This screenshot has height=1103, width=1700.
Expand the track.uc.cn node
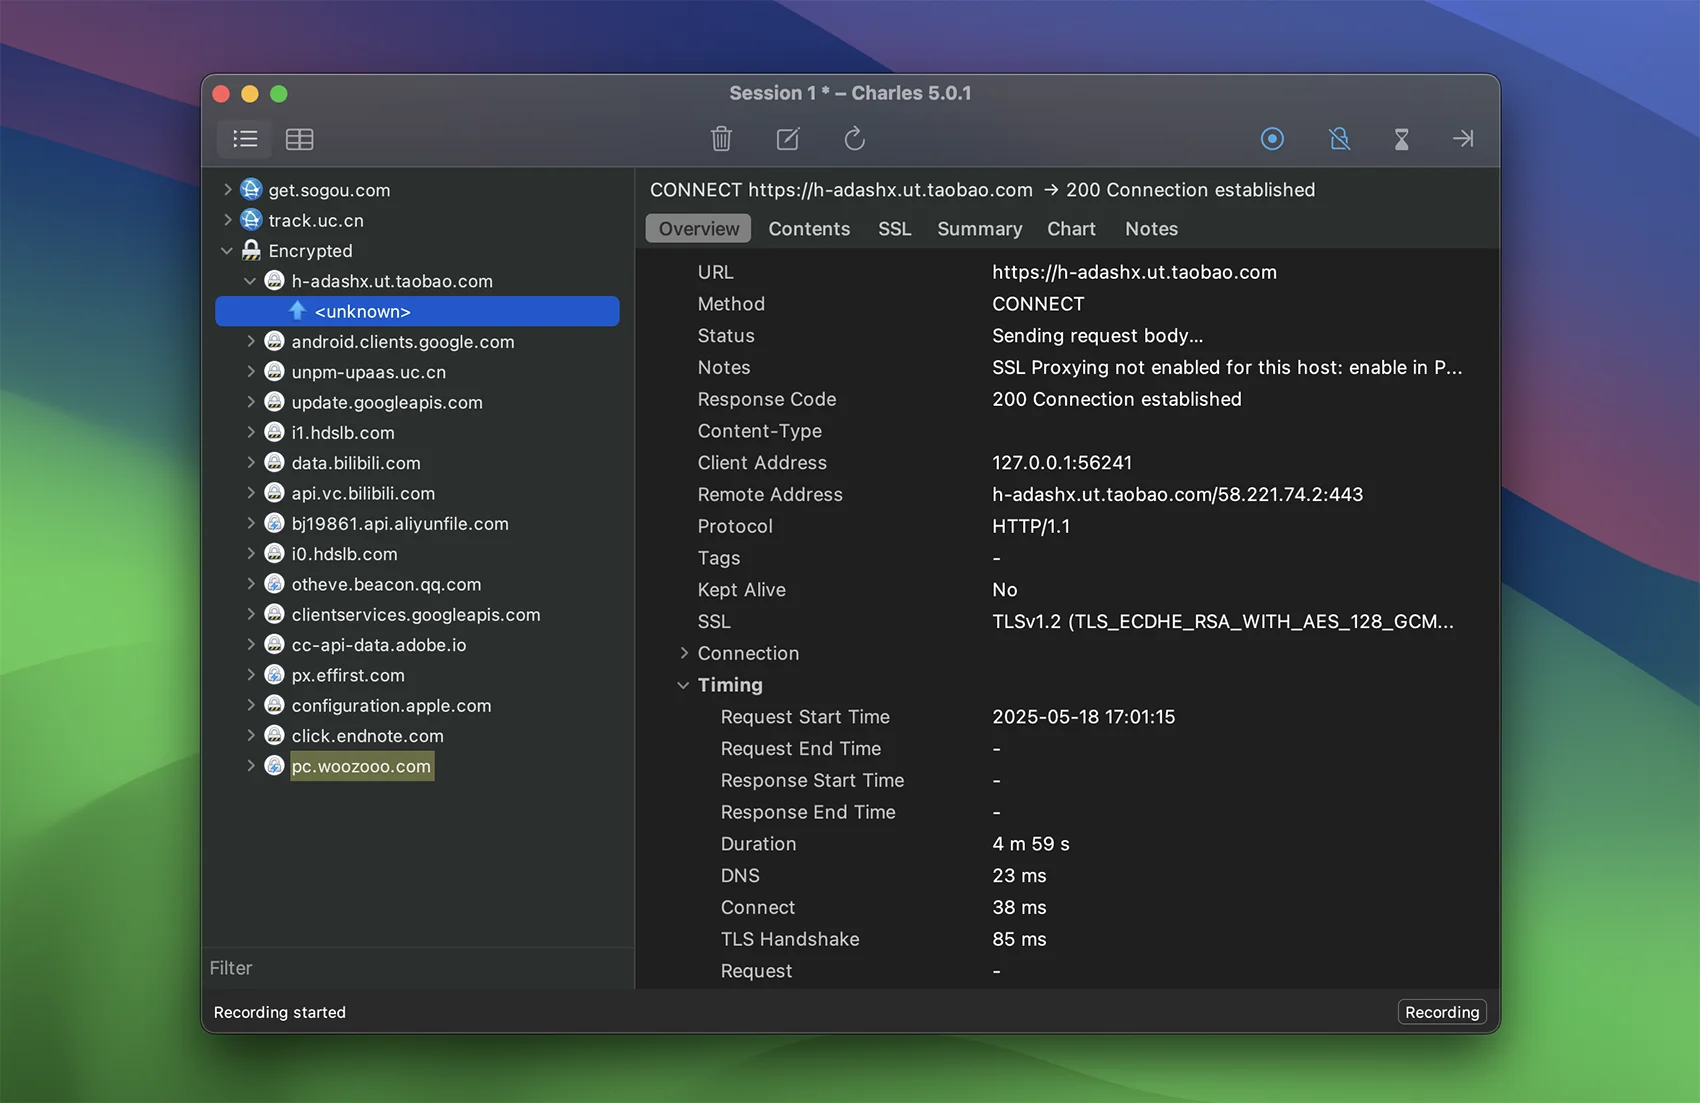pyautogui.click(x=227, y=219)
